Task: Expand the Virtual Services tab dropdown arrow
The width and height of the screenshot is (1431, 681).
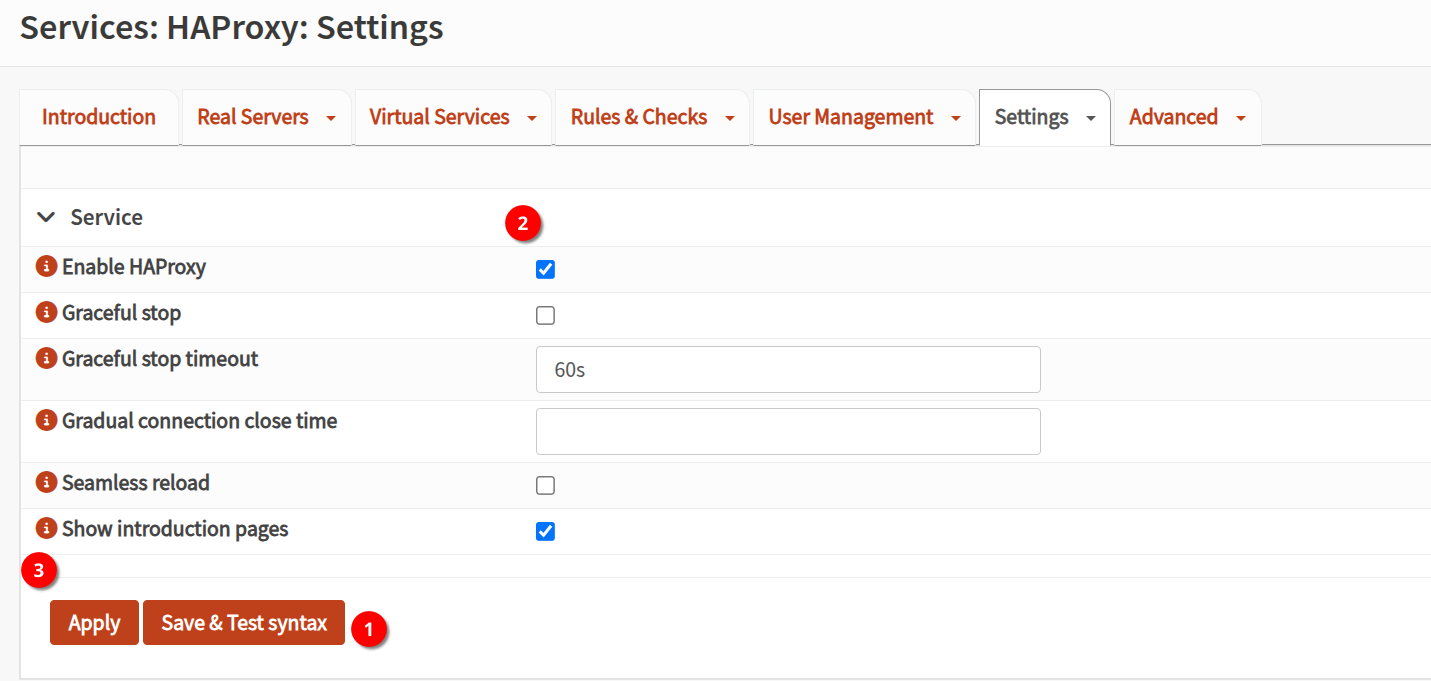Action: (531, 118)
